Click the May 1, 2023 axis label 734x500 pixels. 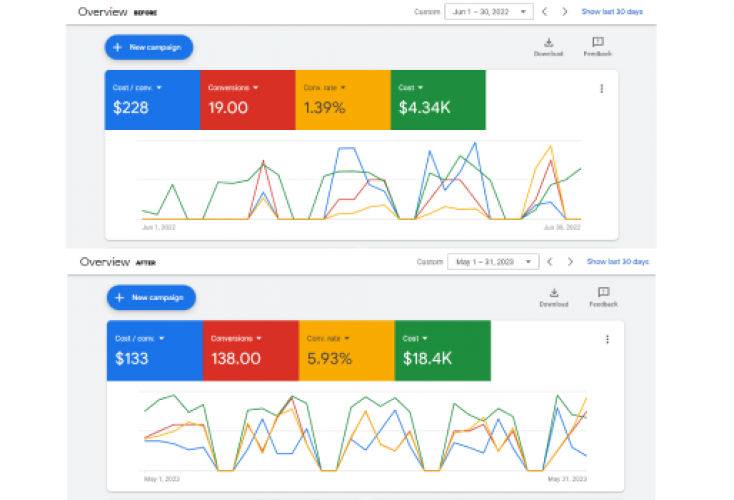pos(162,479)
